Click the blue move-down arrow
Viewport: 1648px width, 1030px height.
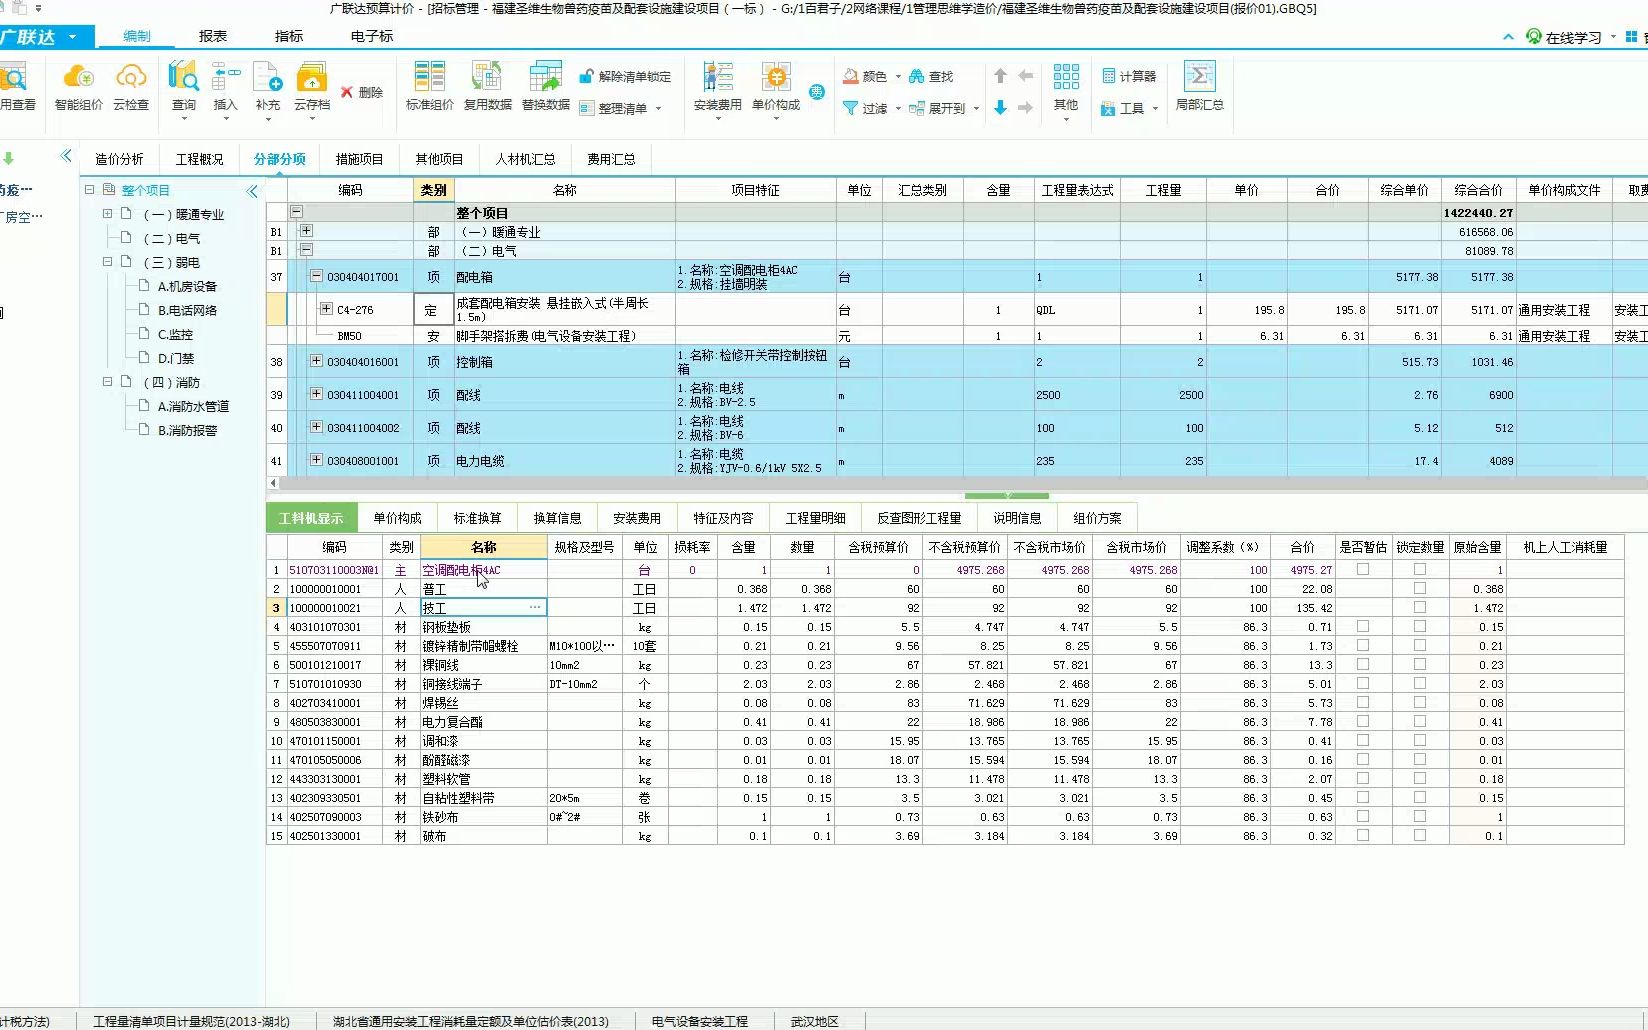point(1000,108)
